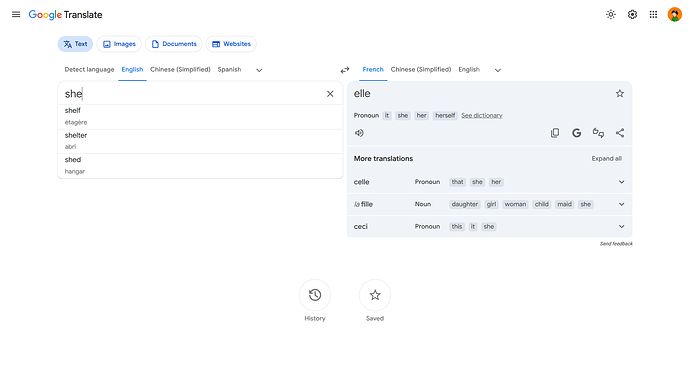
Task: Open the settings gear
Action: 632,15
